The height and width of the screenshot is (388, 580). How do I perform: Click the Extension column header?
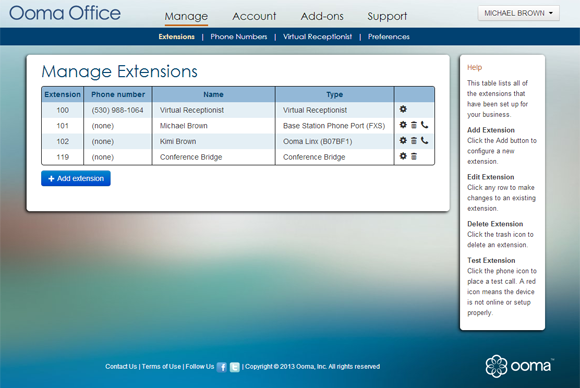click(x=63, y=94)
